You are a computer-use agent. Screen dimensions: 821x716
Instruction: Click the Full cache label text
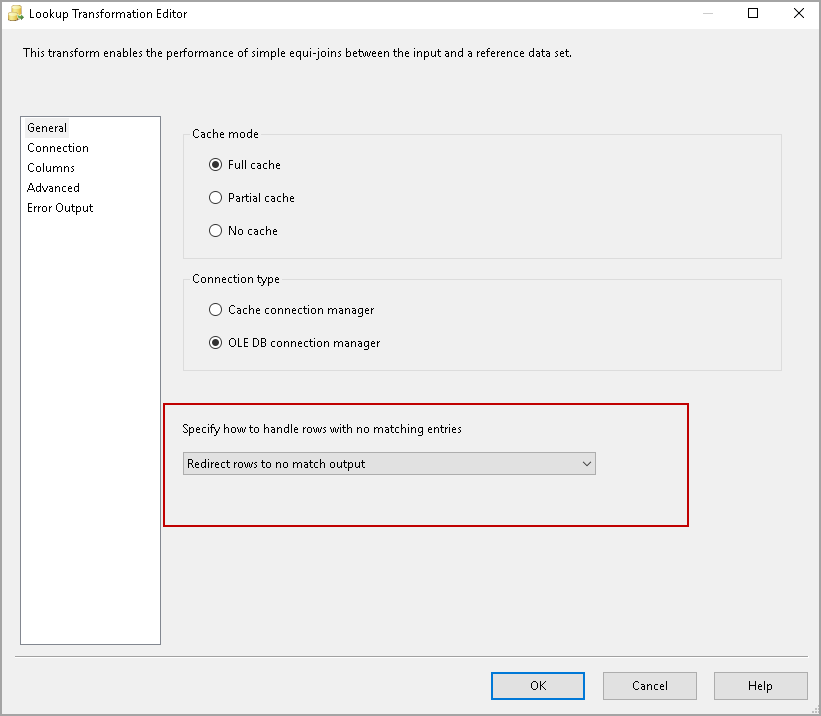click(254, 165)
